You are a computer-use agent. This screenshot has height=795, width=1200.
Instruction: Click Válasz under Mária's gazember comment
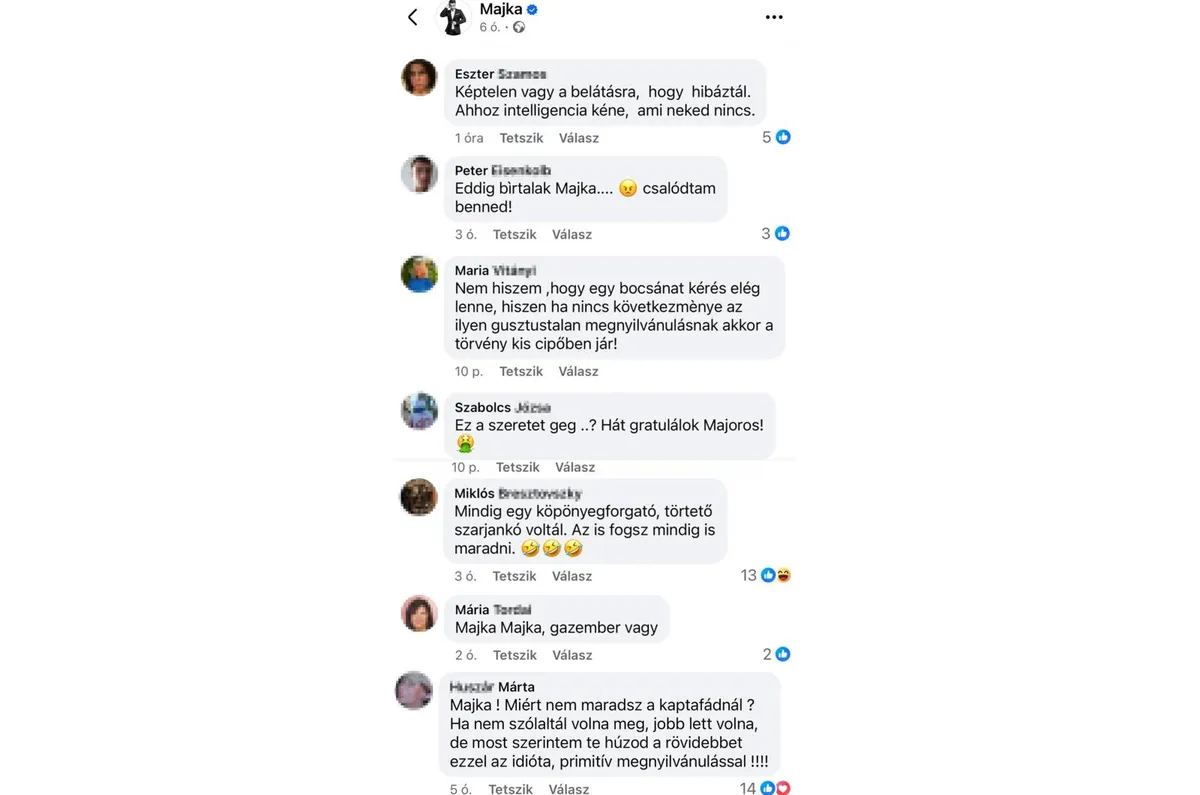coord(572,656)
